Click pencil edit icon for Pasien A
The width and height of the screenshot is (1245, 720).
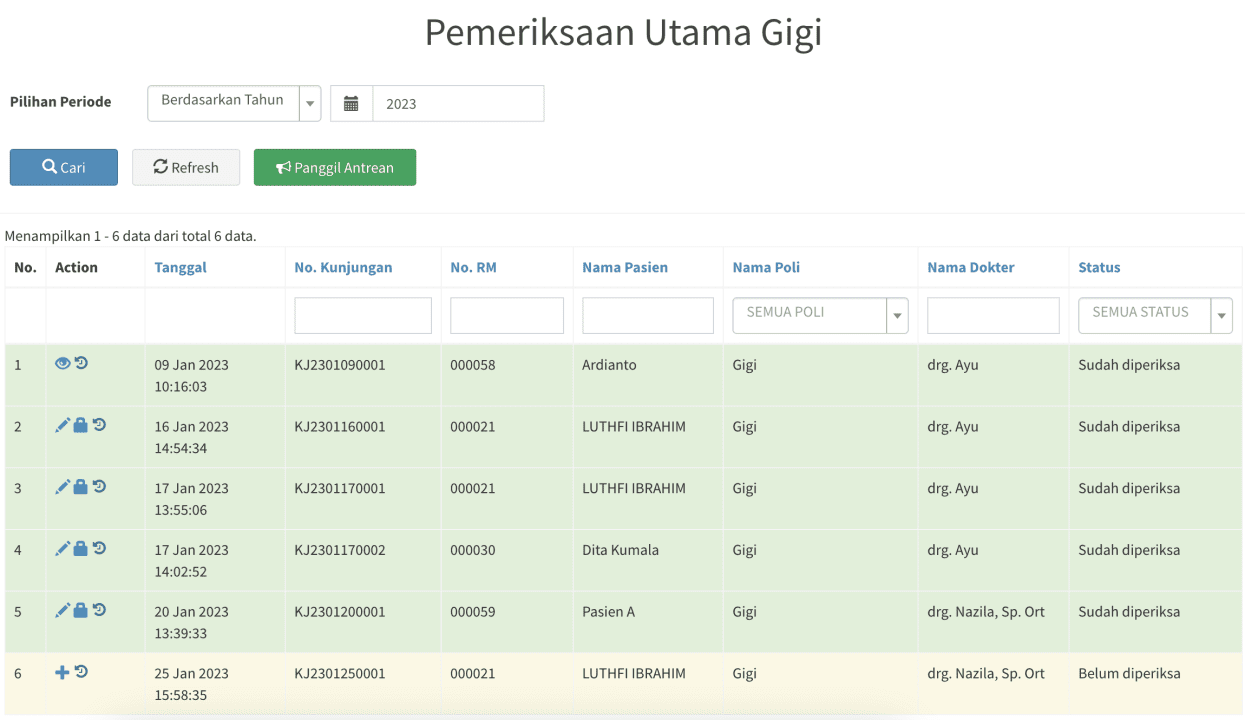pos(62,610)
